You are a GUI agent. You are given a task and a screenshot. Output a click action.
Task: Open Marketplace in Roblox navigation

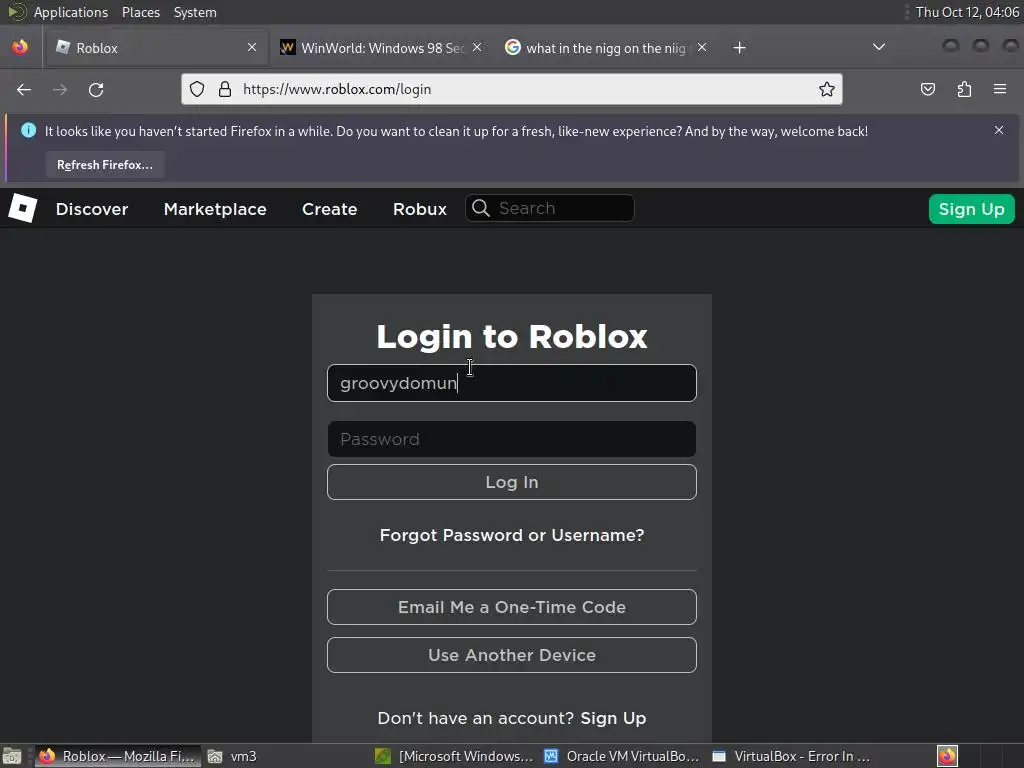tap(215, 209)
